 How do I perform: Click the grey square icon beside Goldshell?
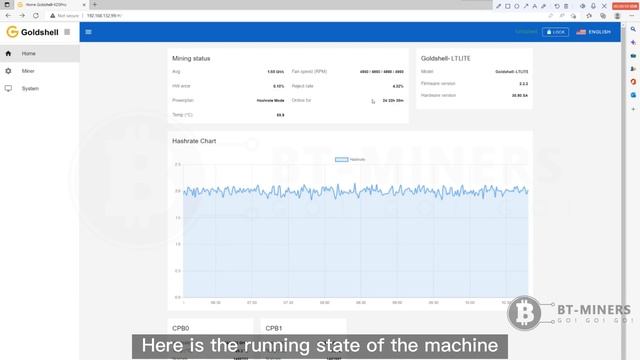tap(67, 32)
